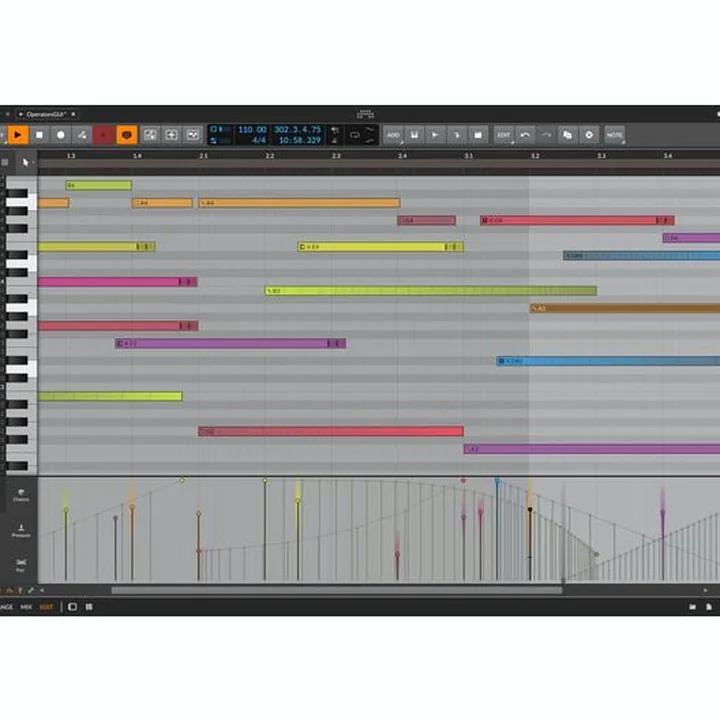Toggle the red automation record button
The image size is (720, 720).
click(104, 135)
